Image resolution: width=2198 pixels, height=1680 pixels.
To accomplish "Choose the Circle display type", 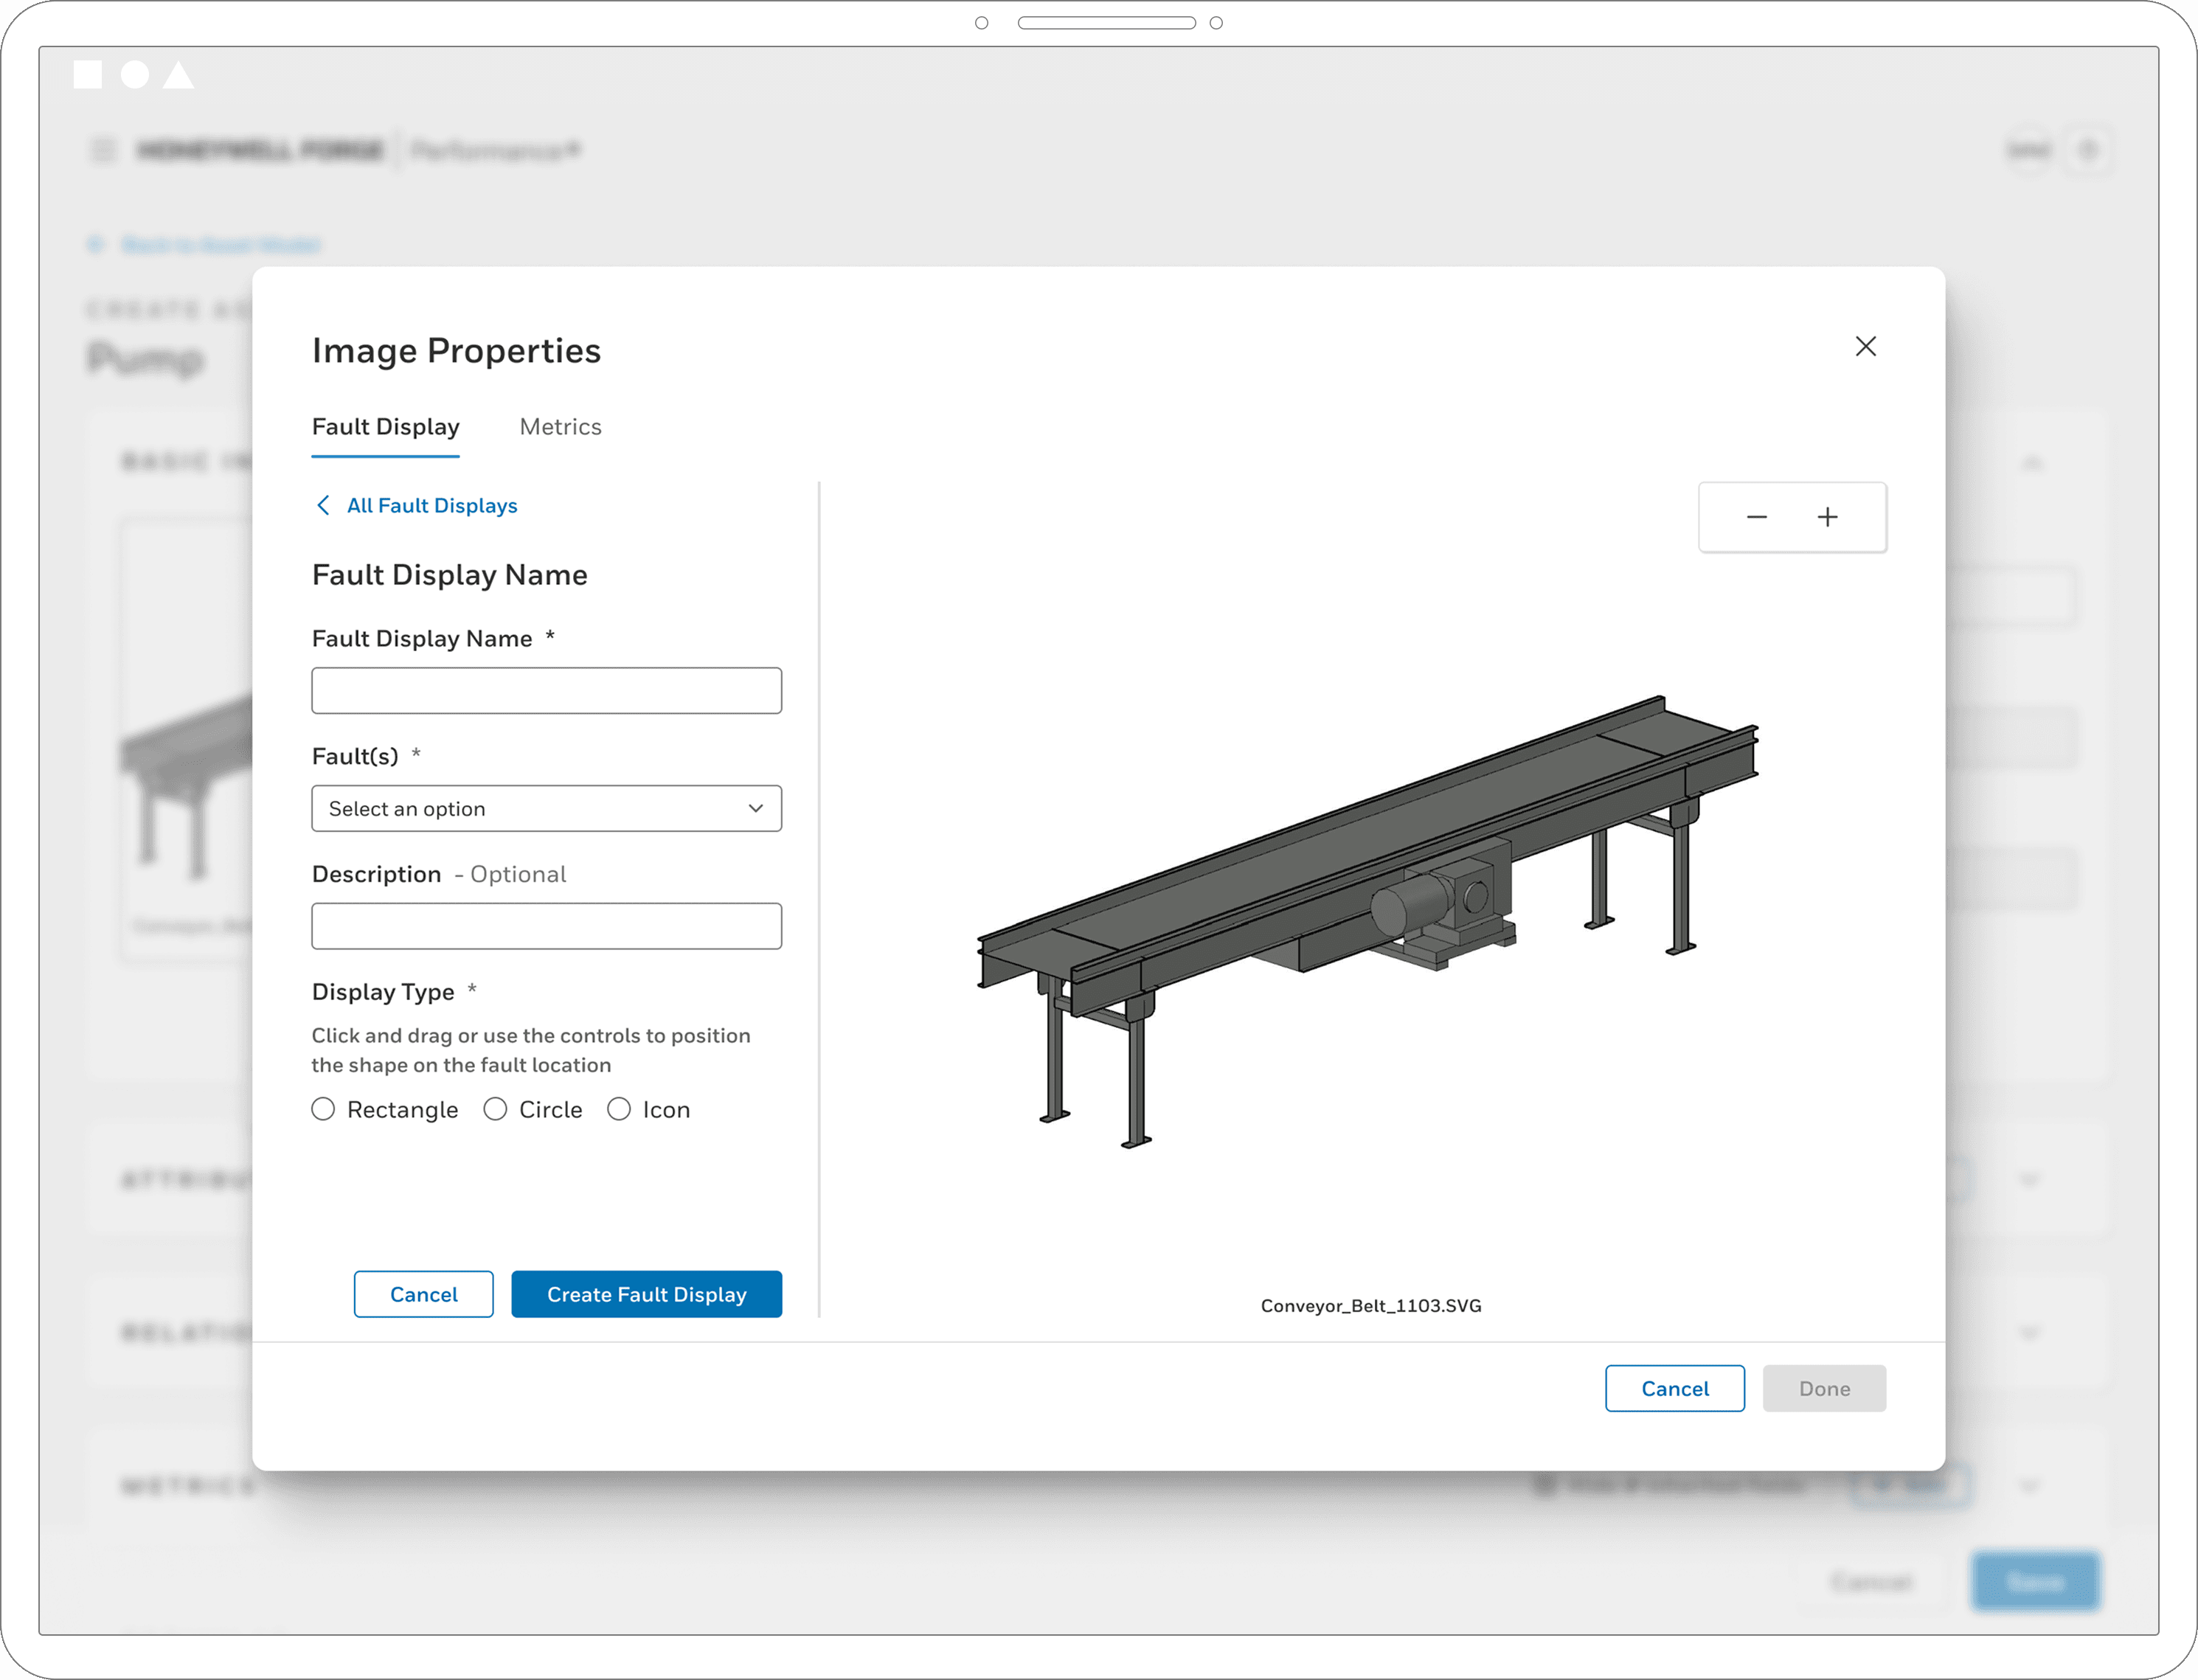I will [495, 1109].
